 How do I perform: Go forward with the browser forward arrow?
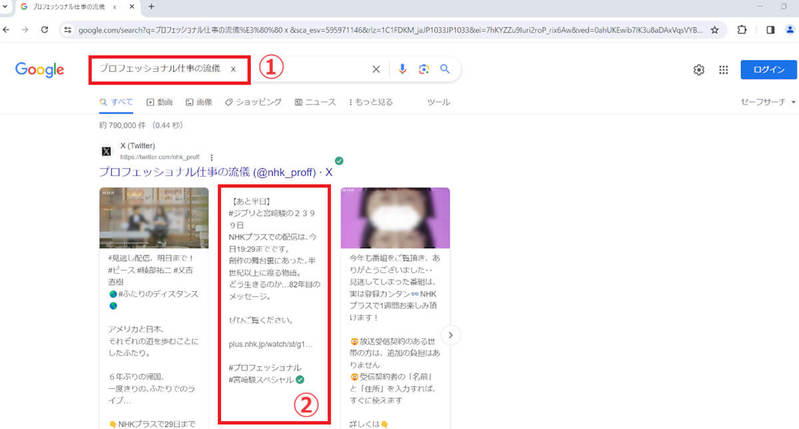click(x=25, y=30)
